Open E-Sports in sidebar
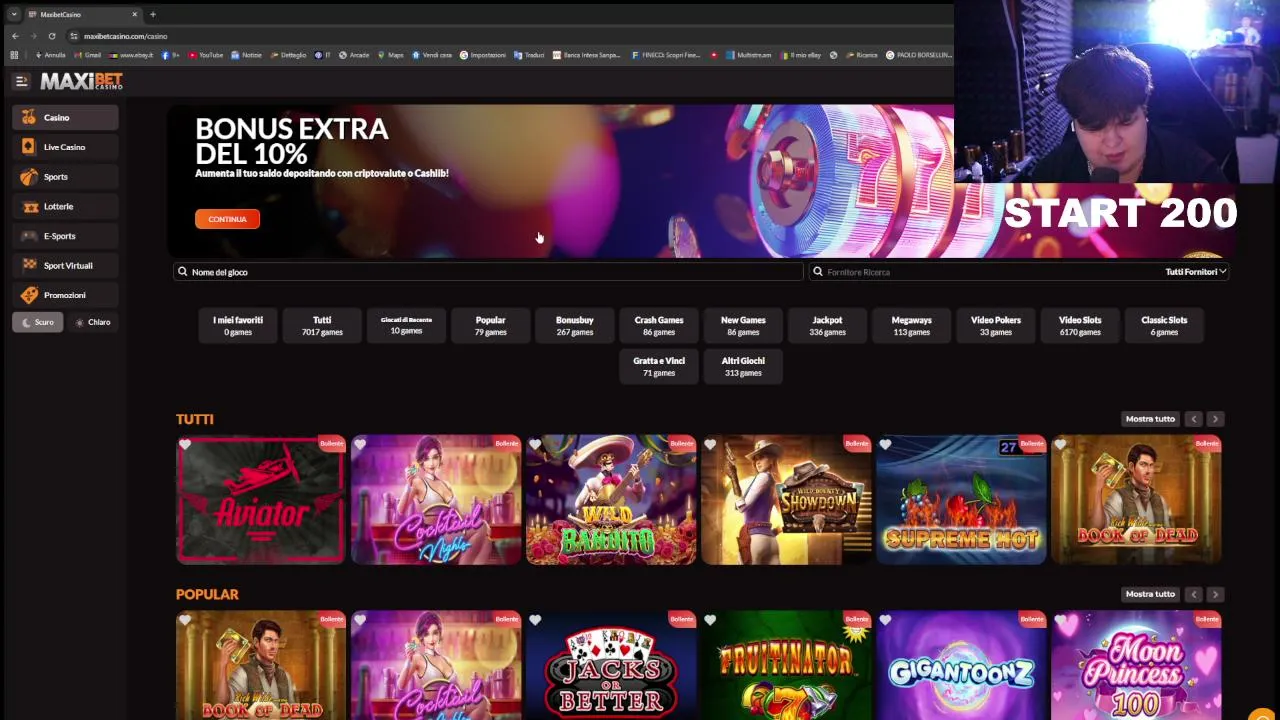Viewport: 1280px width, 720px height. coord(66,236)
